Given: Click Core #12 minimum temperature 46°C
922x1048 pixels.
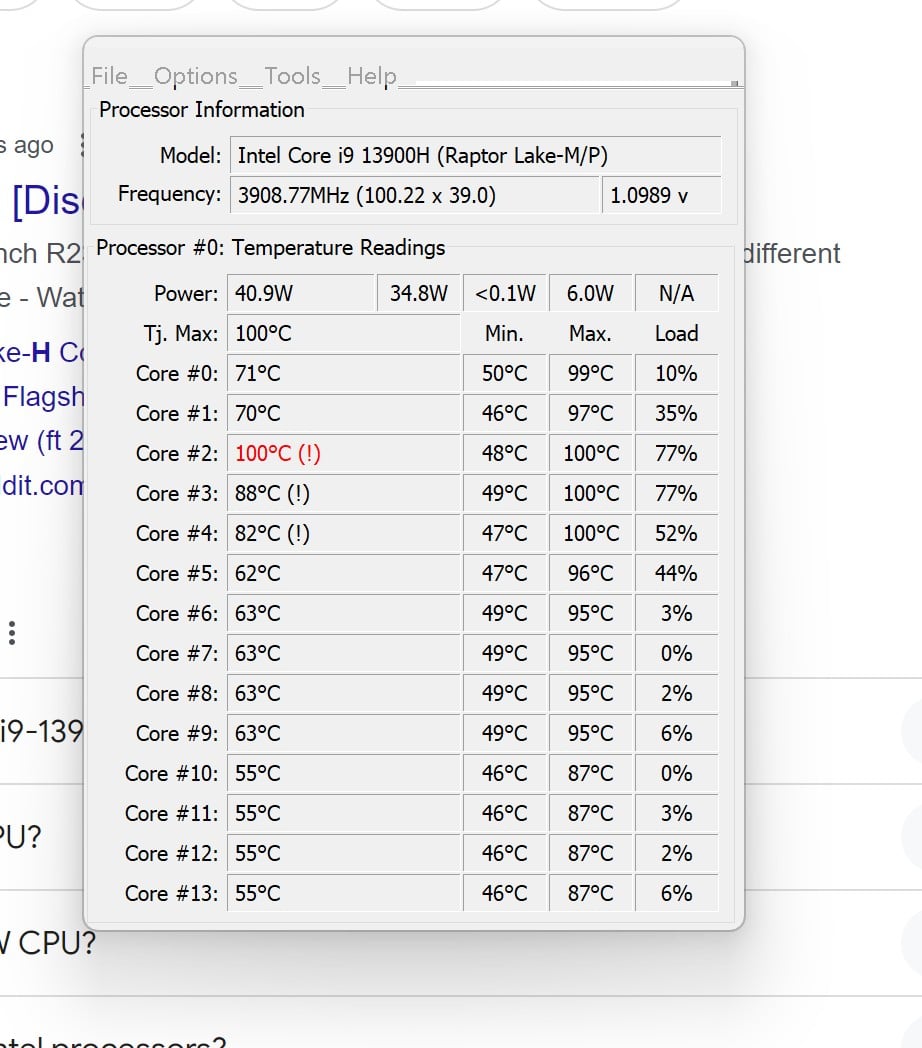Looking at the screenshot, I should (505, 854).
